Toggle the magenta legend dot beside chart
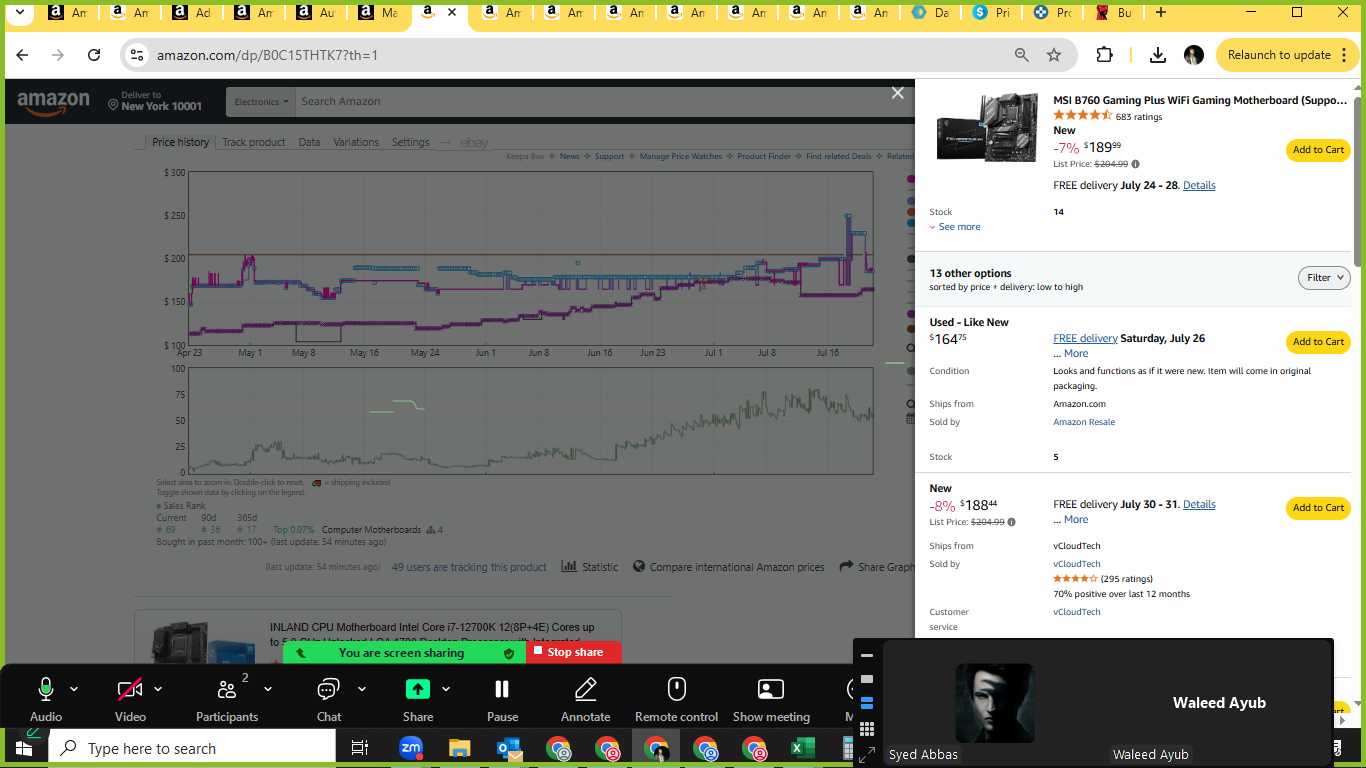The height and width of the screenshot is (768, 1366). pos(911,180)
